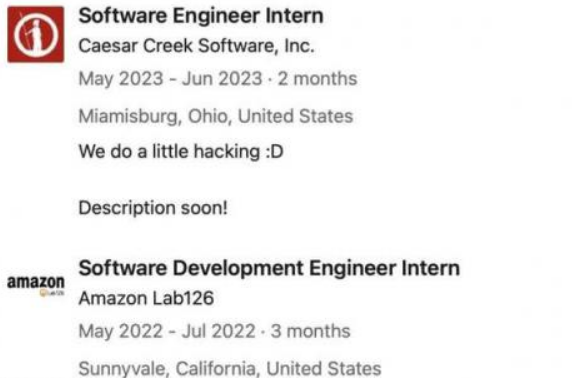Select the May 2023 - Jun 2023 date range
Viewport: 575px width, 378px height.
point(171,78)
